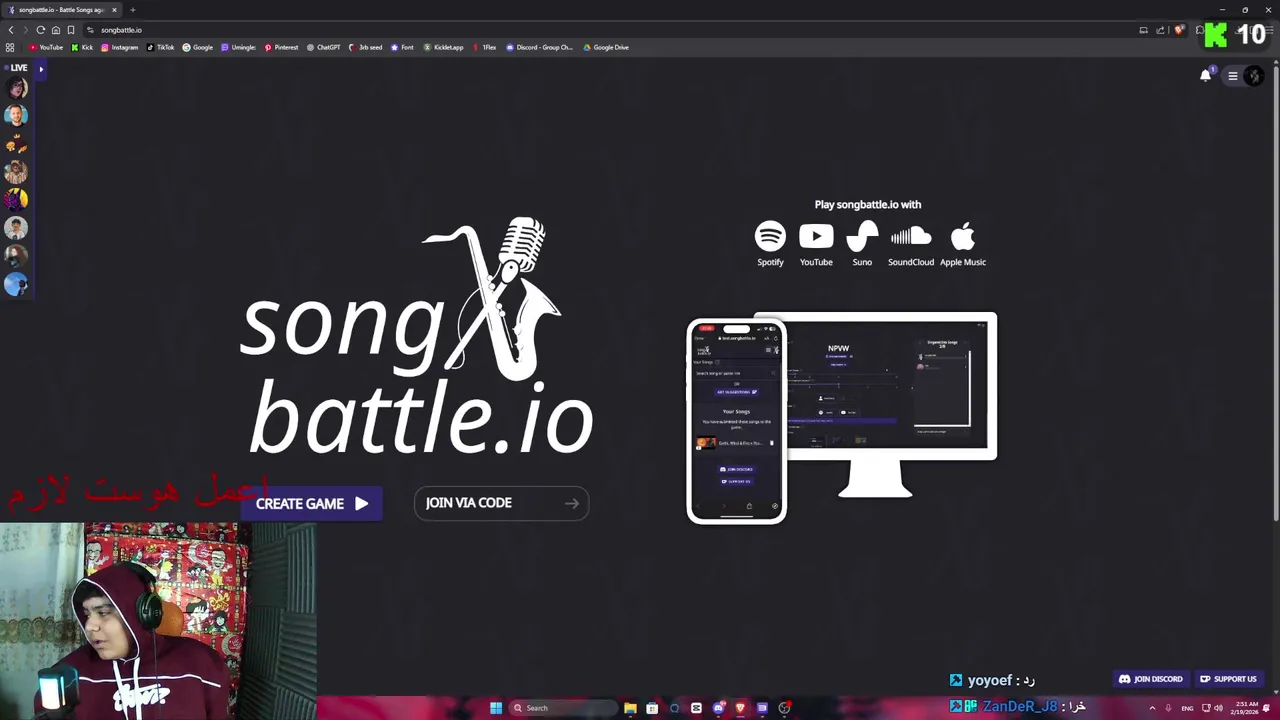This screenshot has height=720, width=1280.
Task: Click the share page icon
Action: click(1160, 30)
